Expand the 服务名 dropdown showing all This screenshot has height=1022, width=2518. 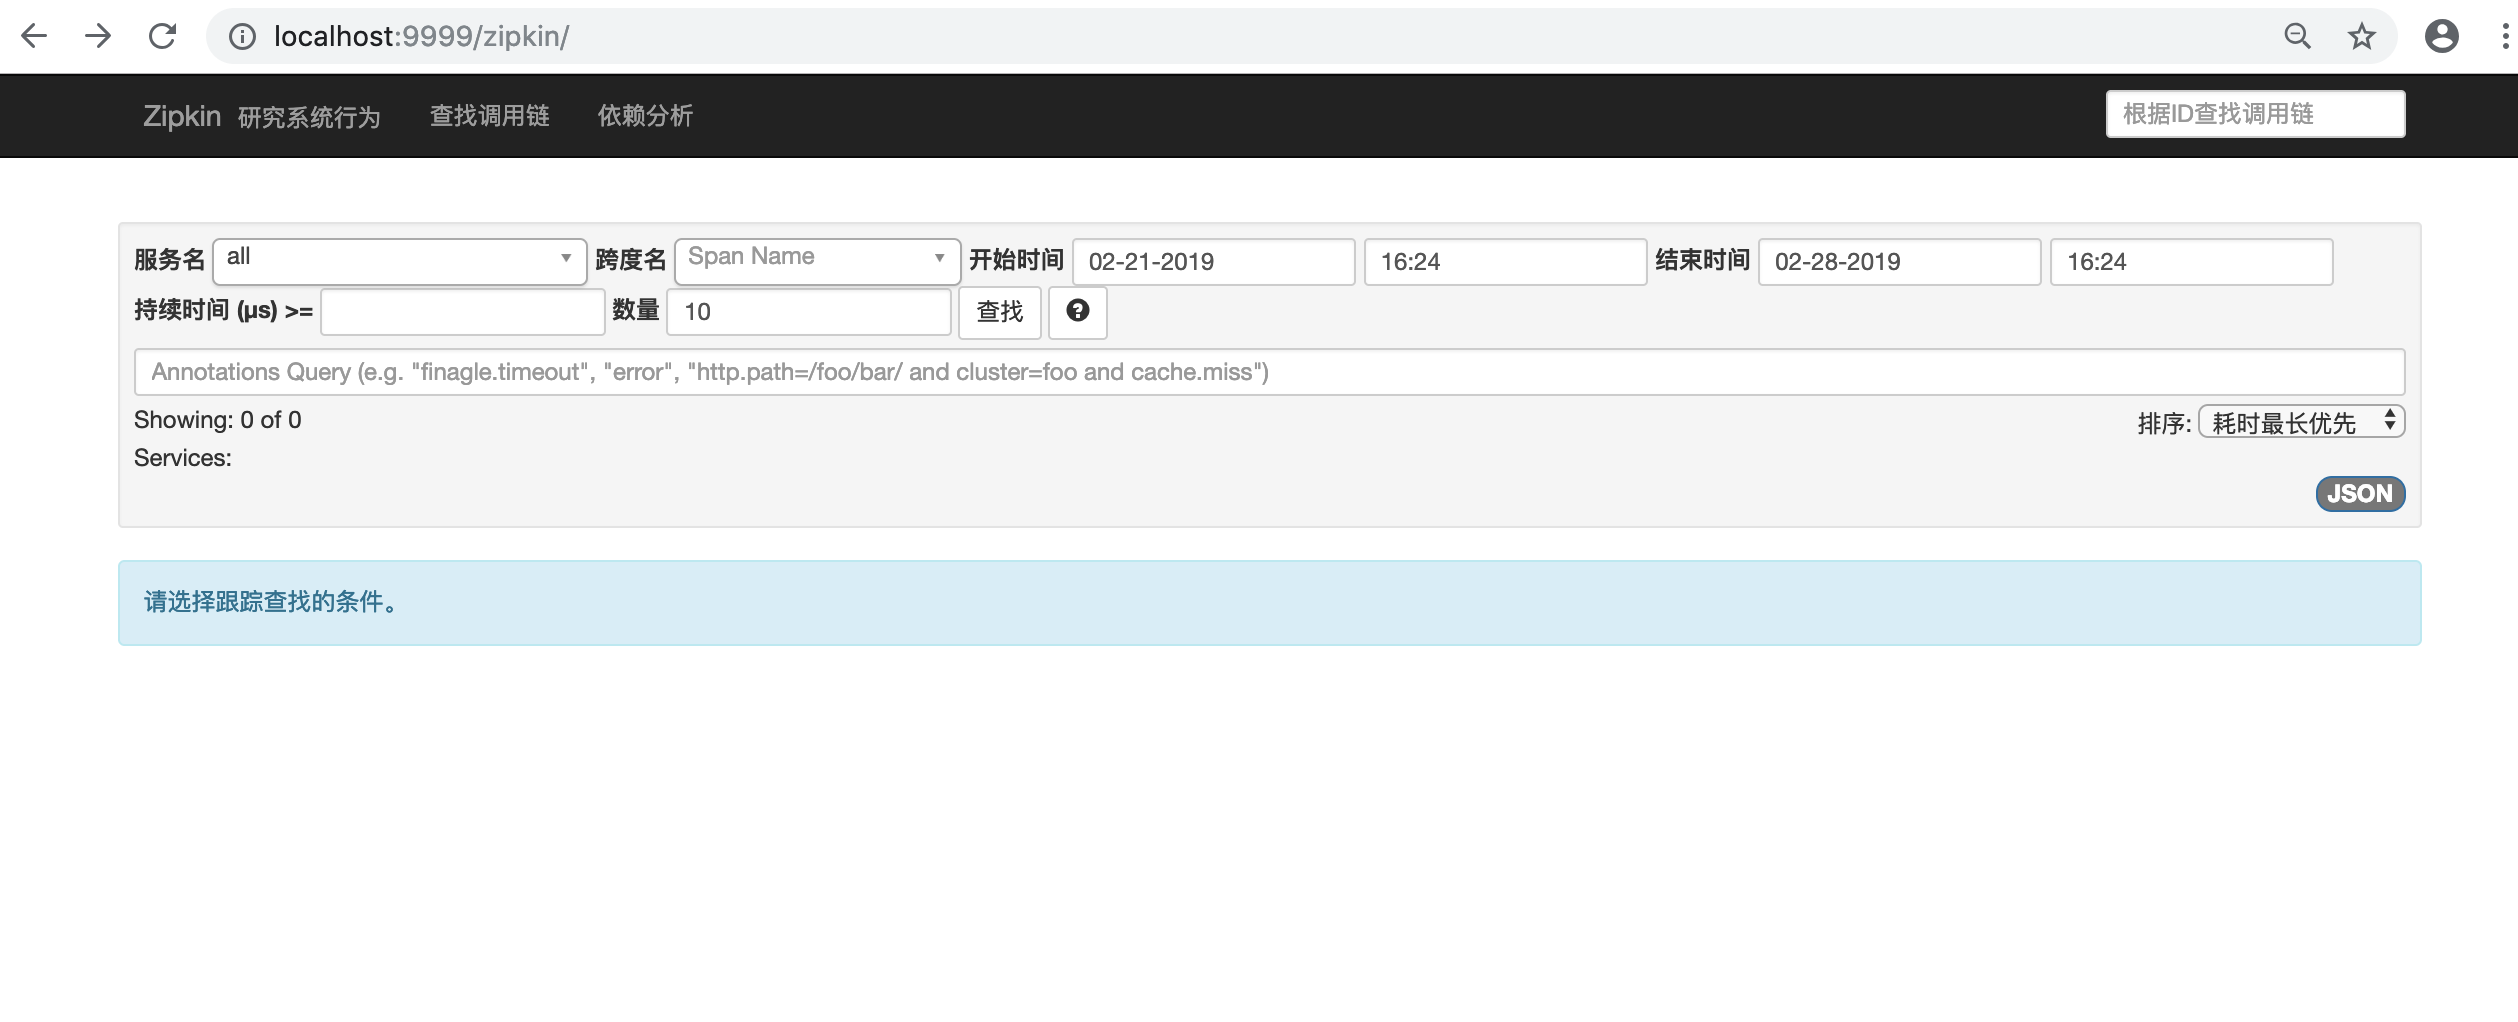(400, 261)
